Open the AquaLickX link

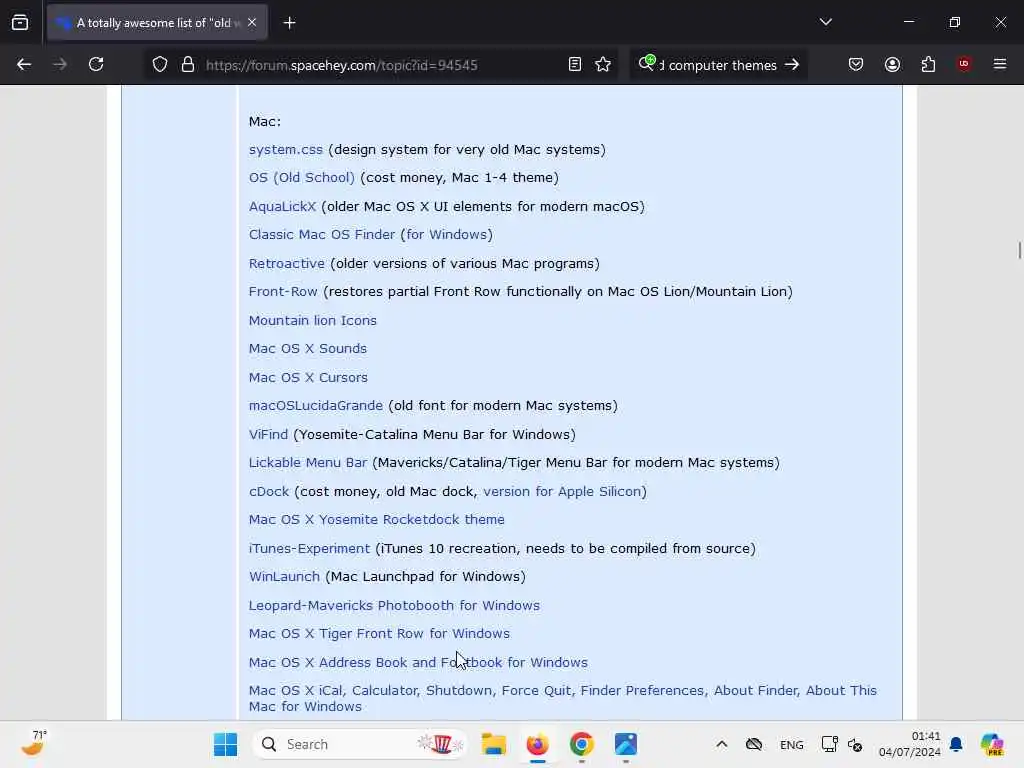pyautogui.click(x=282, y=206)
